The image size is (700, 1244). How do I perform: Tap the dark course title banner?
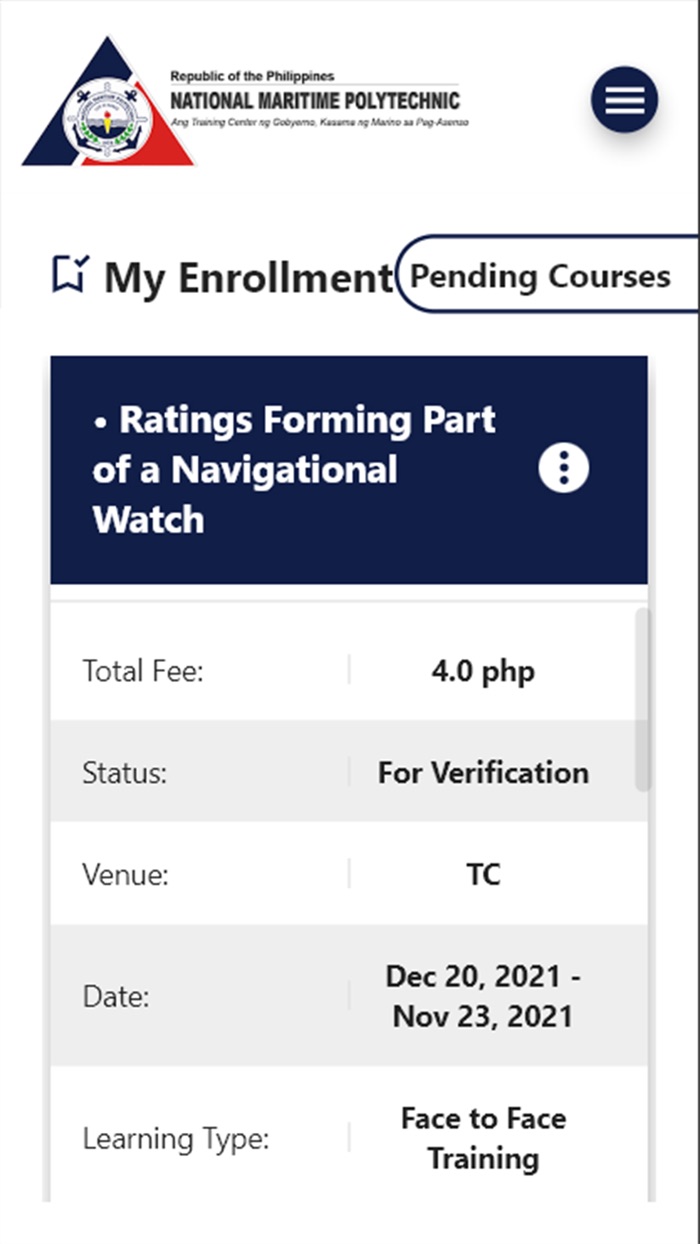[300, 470]
